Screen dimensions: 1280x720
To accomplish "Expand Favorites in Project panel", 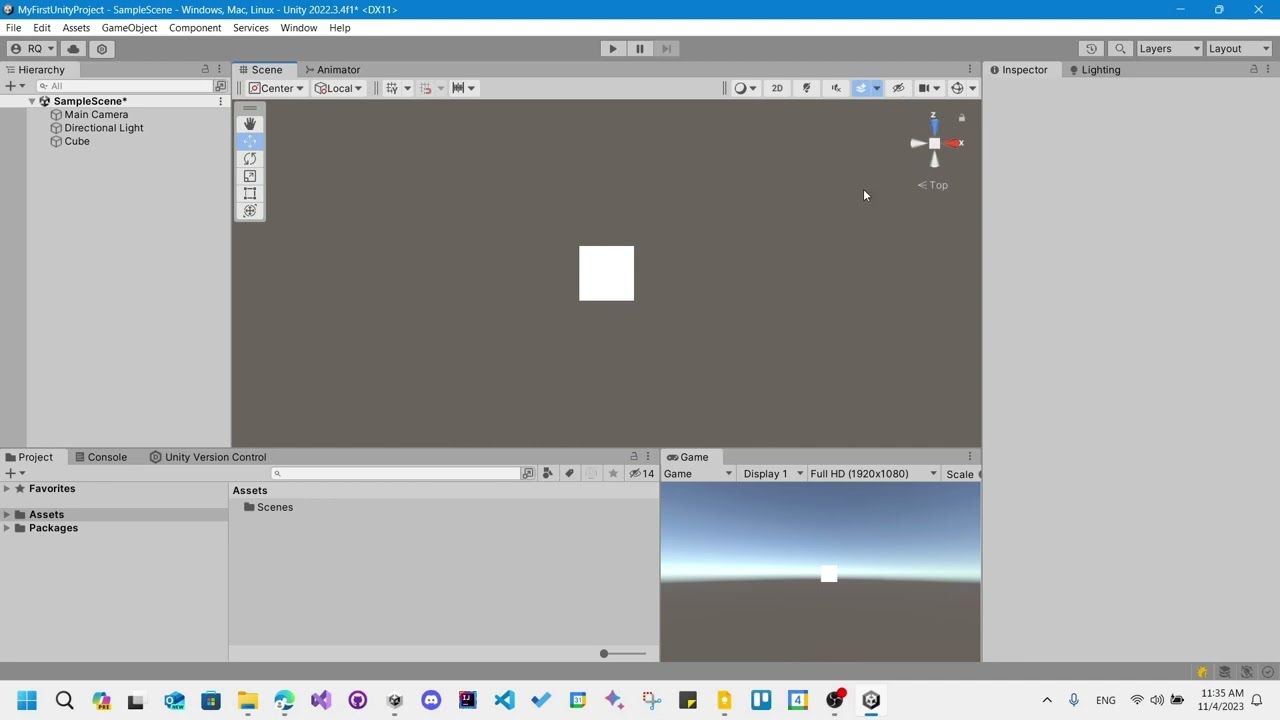I will click(x=7, y=489).
